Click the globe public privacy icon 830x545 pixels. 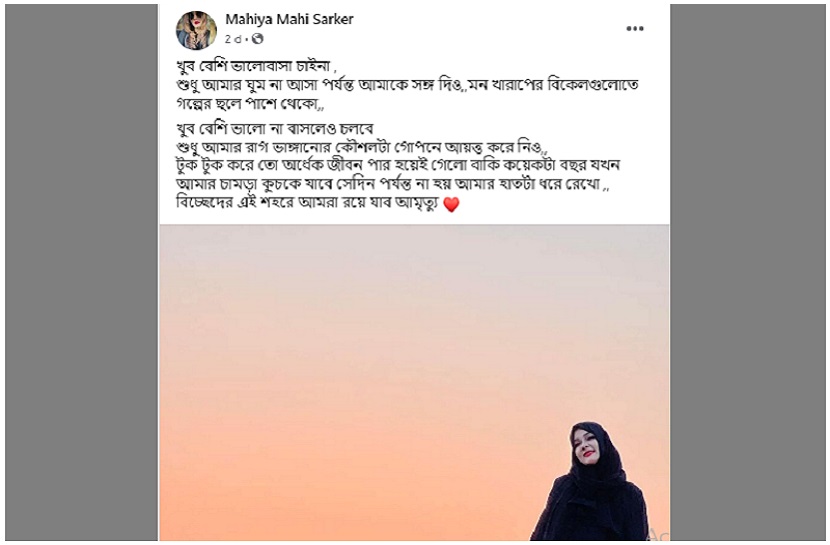pos(257,39)
